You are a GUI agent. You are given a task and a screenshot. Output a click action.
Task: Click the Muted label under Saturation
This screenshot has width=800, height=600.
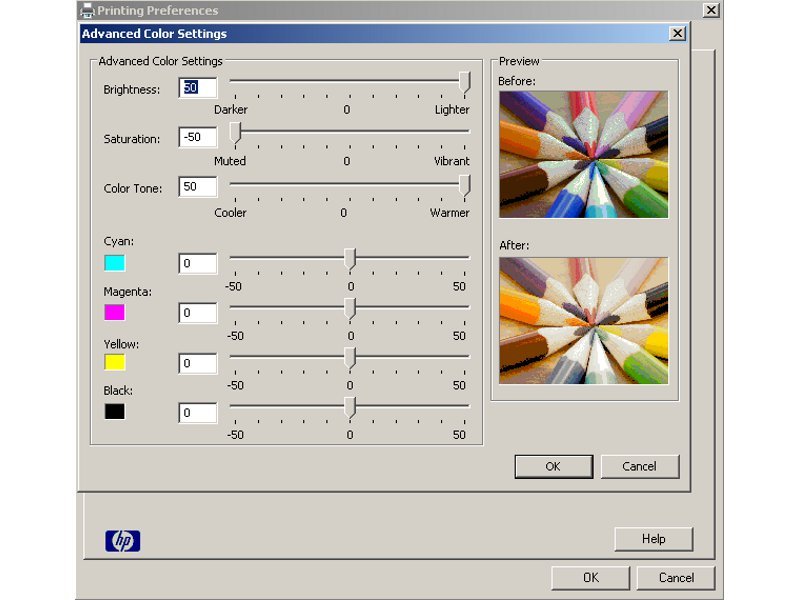[x=230, y=161]
